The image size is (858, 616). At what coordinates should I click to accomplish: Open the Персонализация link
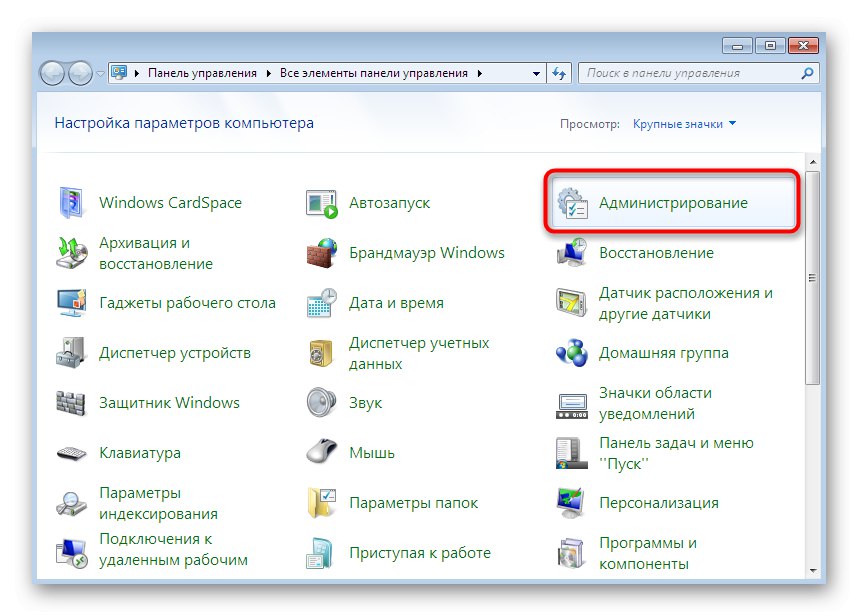pyautogui.click(x=659, y=503)
